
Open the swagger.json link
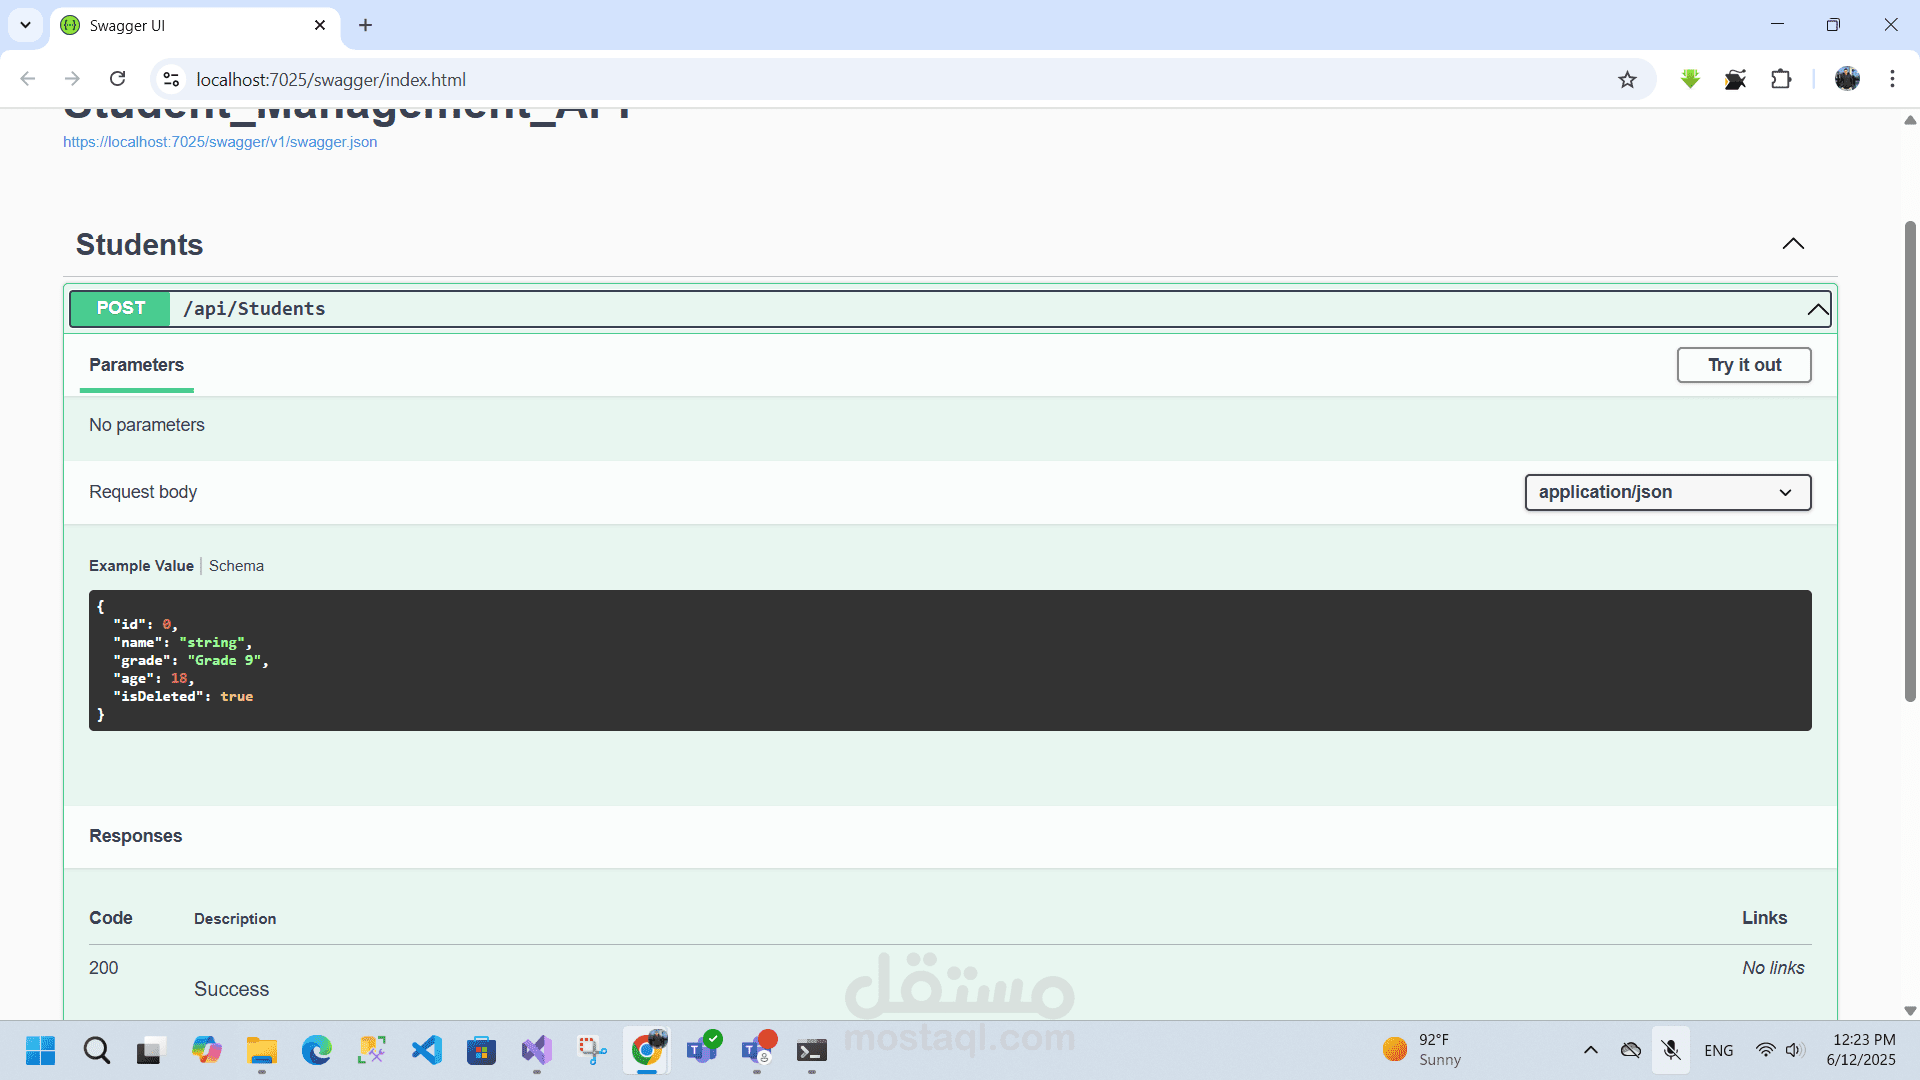point(220,142)
